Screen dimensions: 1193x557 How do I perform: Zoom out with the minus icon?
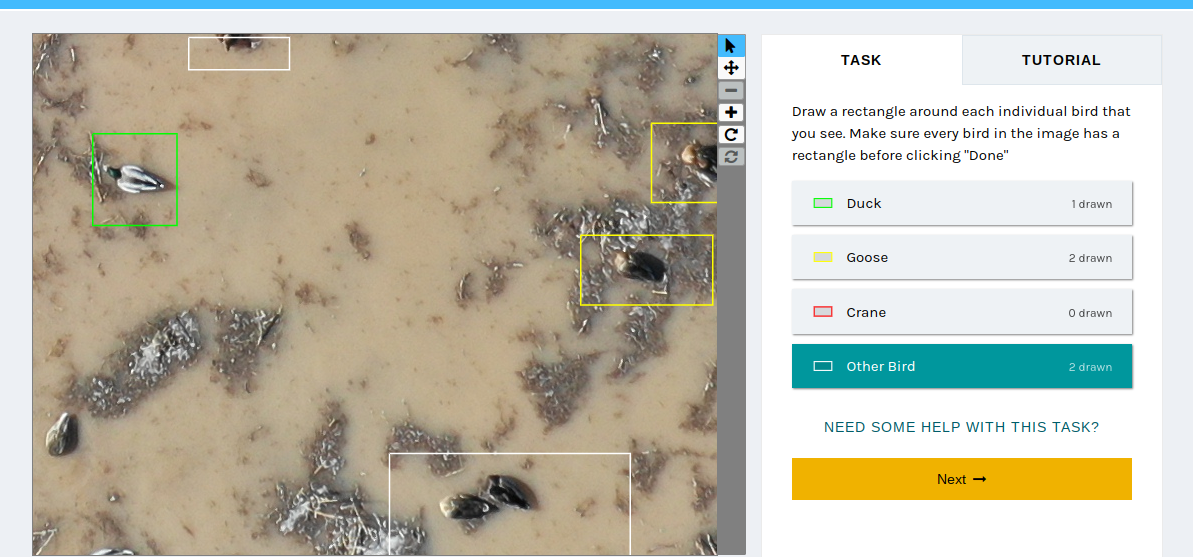point(731,91)
